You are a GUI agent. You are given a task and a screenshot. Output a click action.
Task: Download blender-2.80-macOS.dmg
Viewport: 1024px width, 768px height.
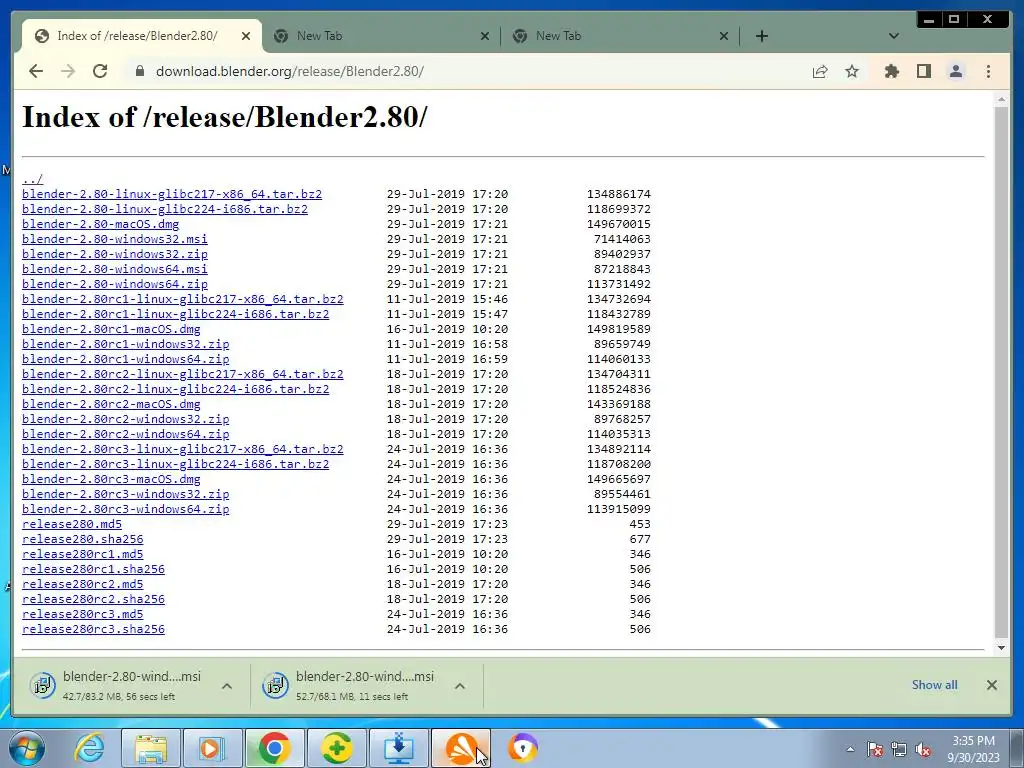(x=101, y=224)
